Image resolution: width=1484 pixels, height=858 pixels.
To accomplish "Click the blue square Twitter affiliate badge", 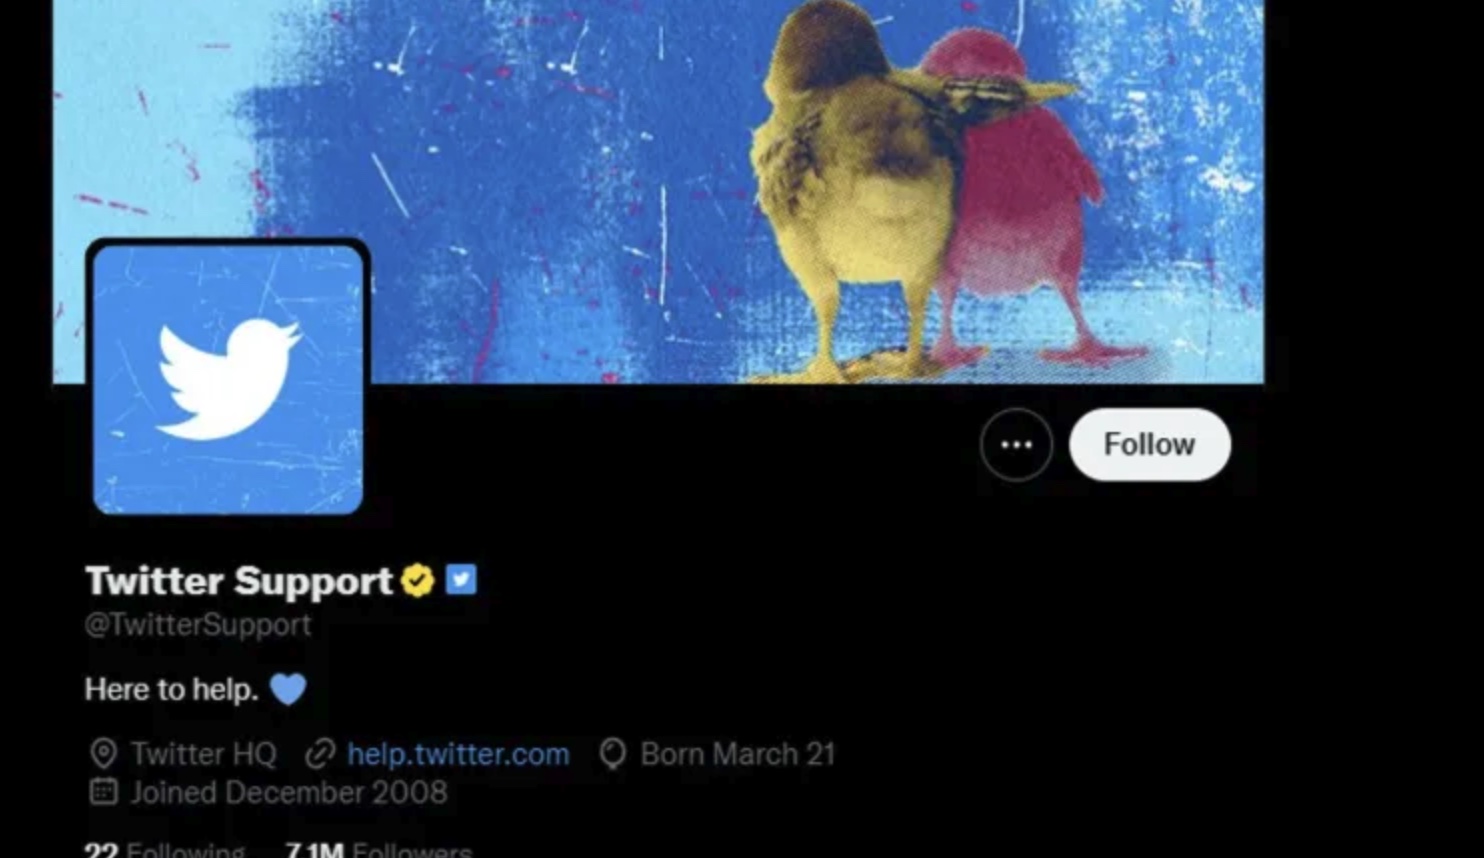I will tap(461, 579).
